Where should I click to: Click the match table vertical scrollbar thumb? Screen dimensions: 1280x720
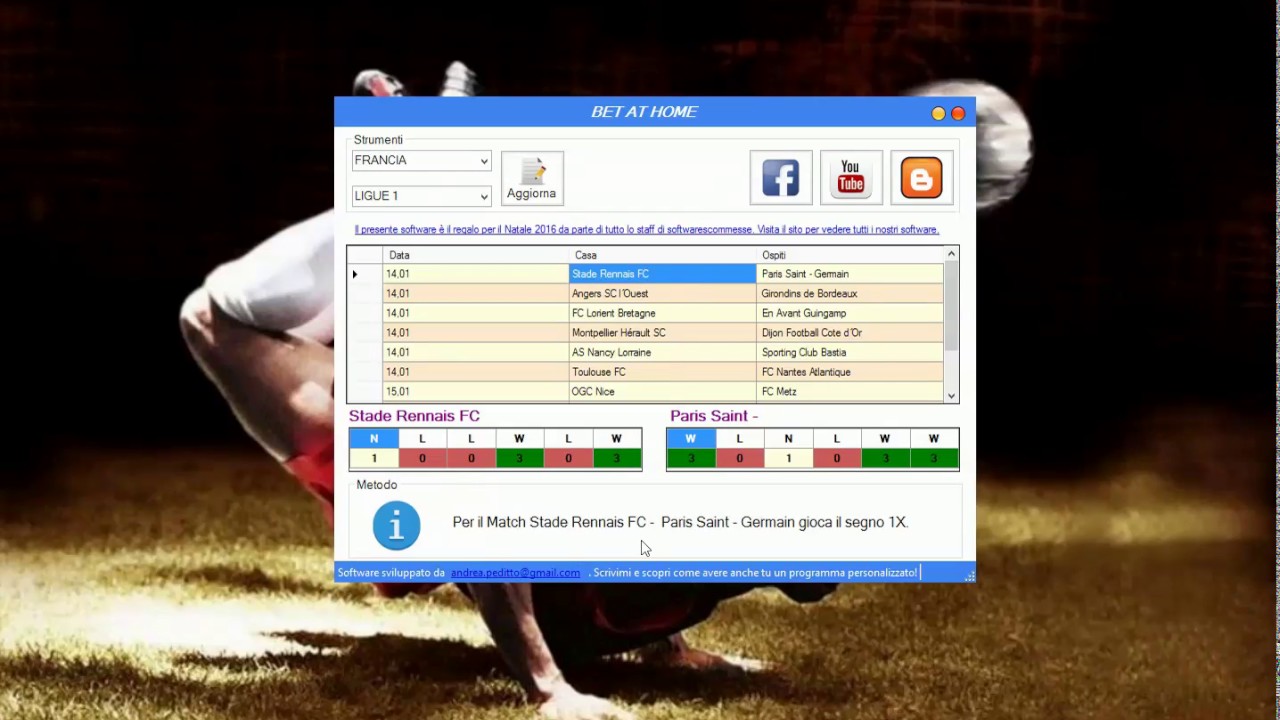coord(951,306)
